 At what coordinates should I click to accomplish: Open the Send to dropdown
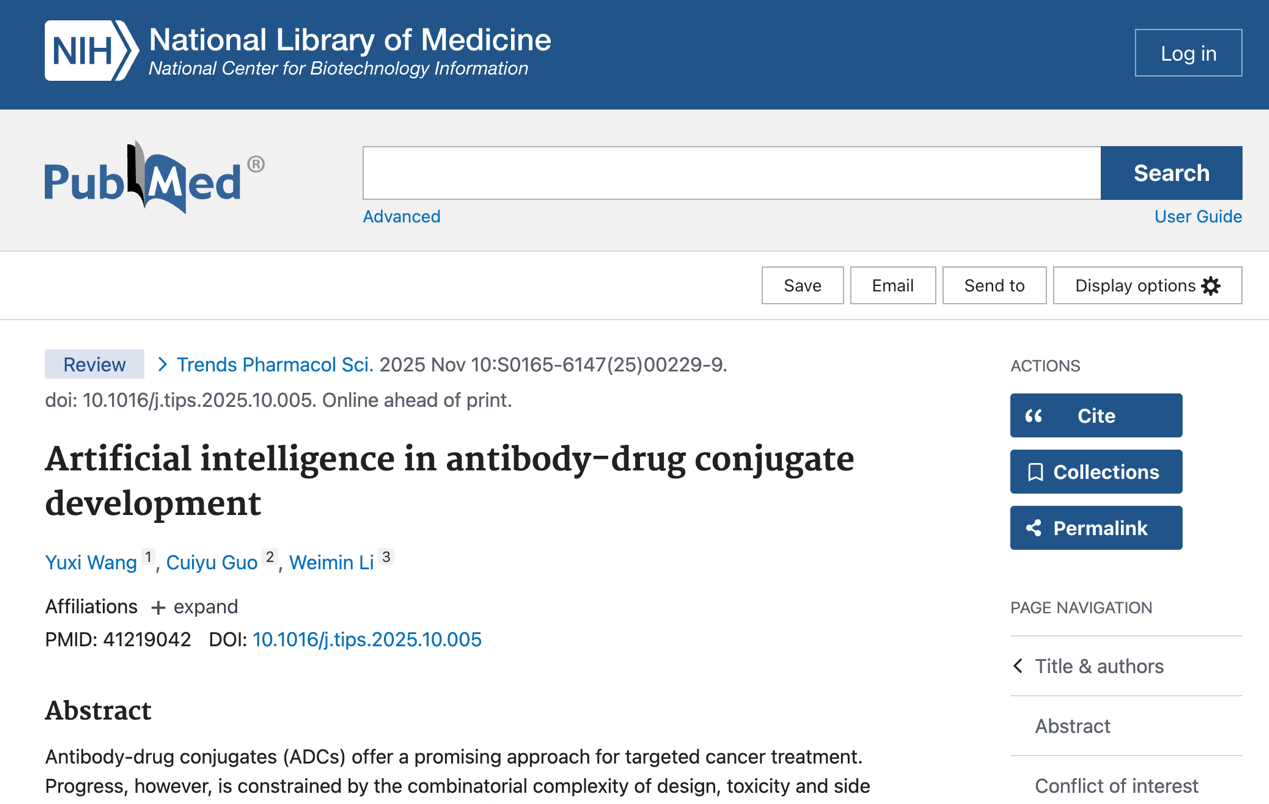[x=994, y=286]
